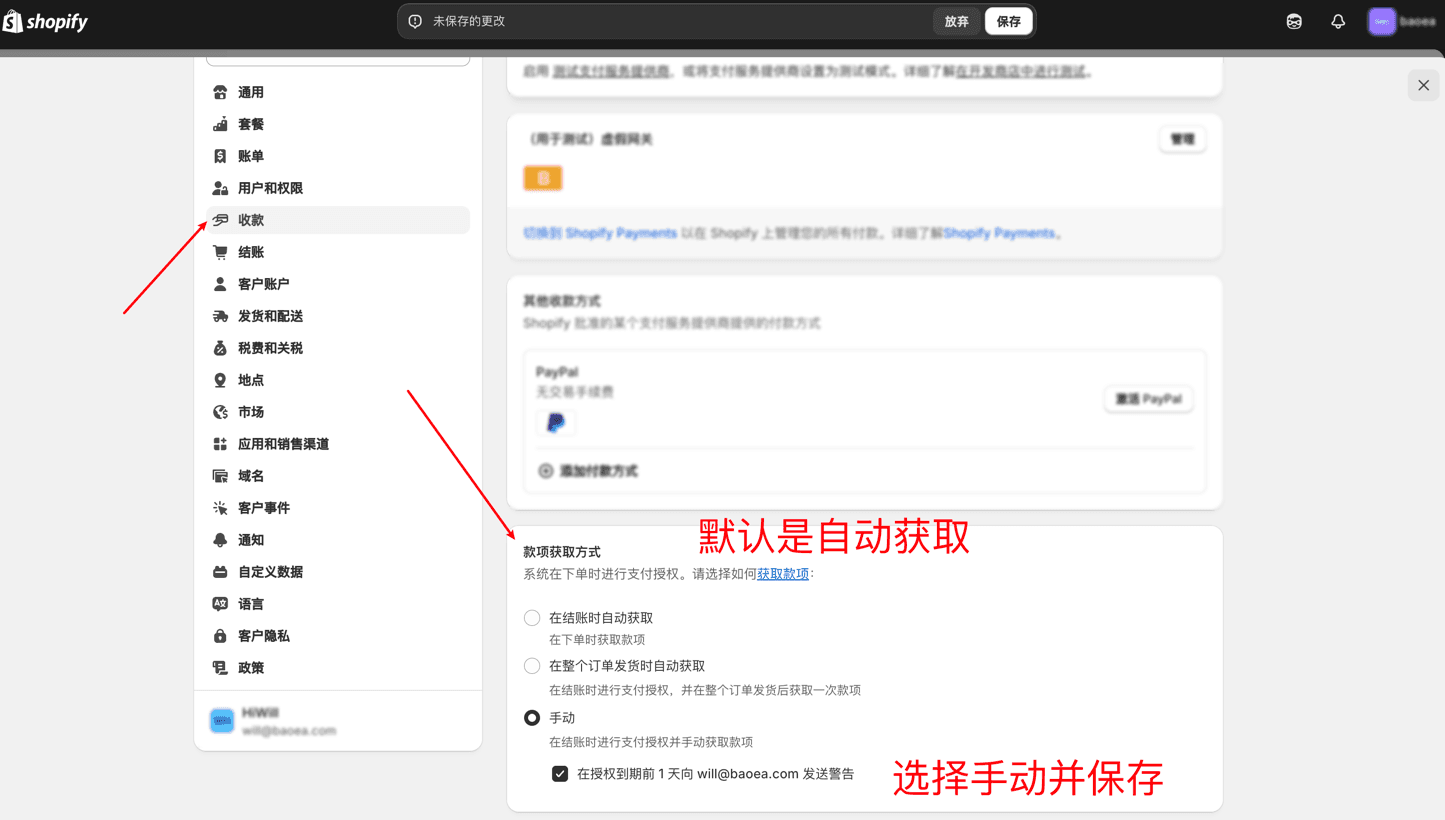Click the 通知 bell icon in sidebar

[x=220, y=540]
